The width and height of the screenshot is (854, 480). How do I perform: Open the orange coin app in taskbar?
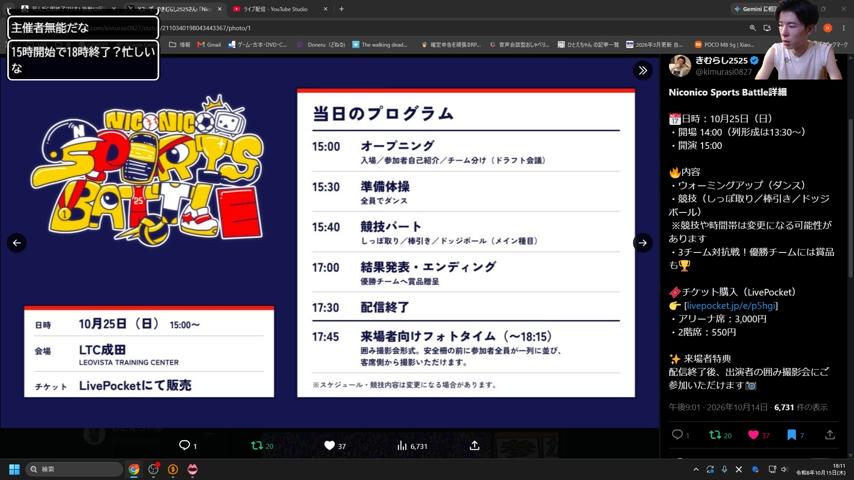click(173, 469)
